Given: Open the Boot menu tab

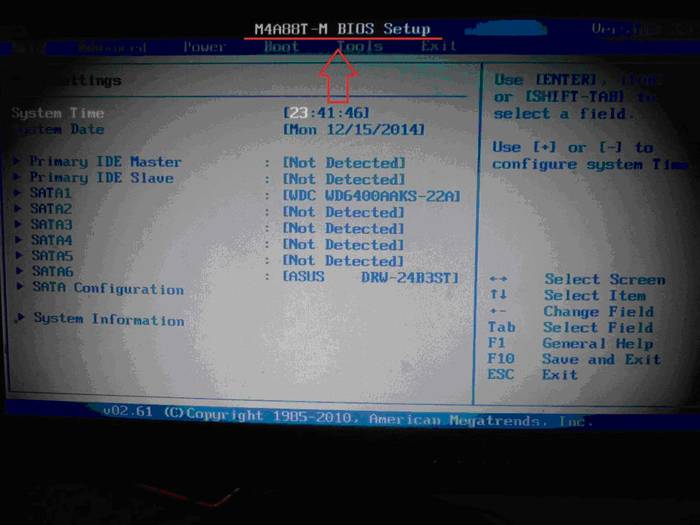Looking at the screenshot, I should point(281,47).
